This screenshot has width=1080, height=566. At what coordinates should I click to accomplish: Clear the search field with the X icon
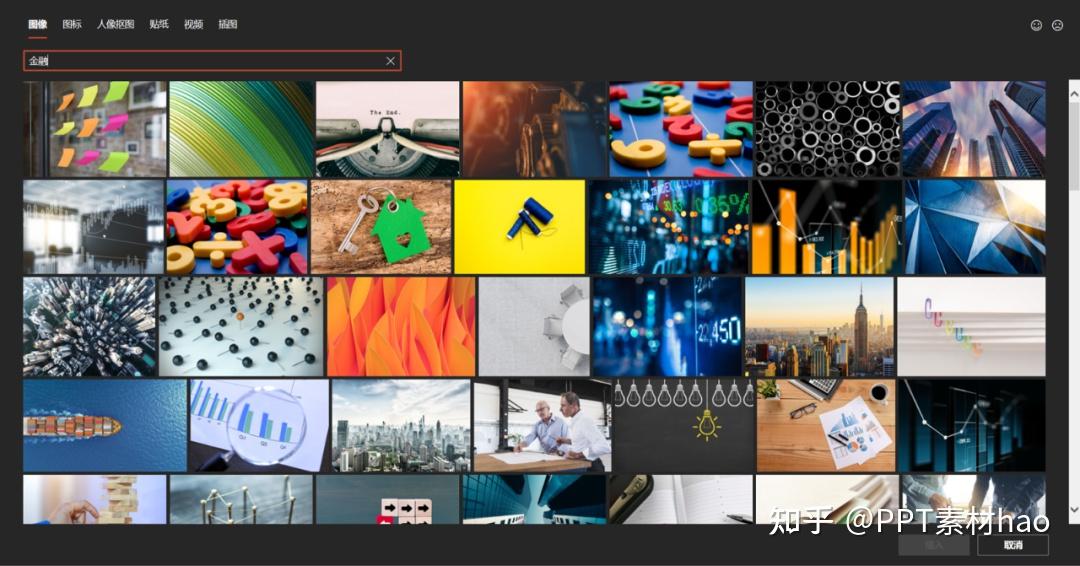[391, 61]
